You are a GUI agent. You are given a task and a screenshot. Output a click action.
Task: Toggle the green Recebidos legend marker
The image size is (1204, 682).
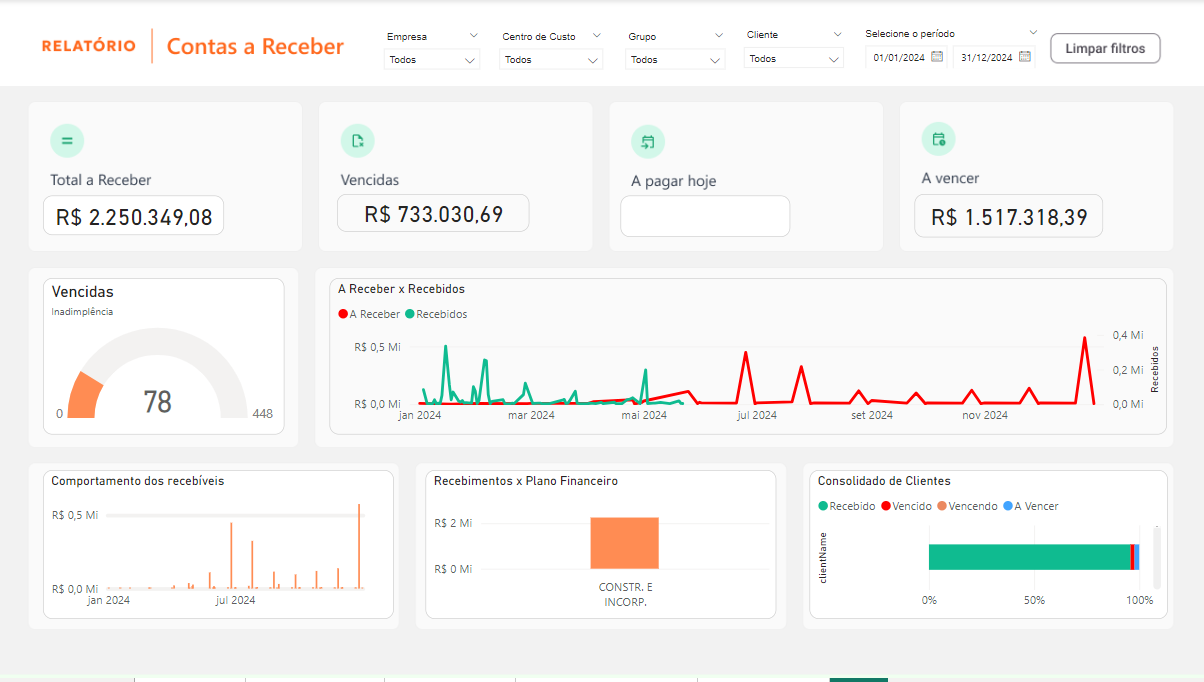coord(410,314)
